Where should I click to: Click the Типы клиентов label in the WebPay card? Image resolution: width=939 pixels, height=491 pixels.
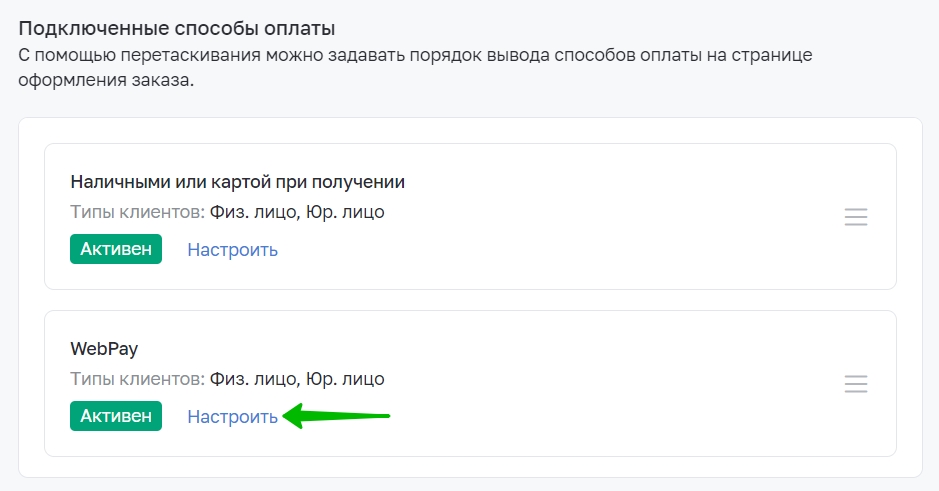tap(138, 379)
